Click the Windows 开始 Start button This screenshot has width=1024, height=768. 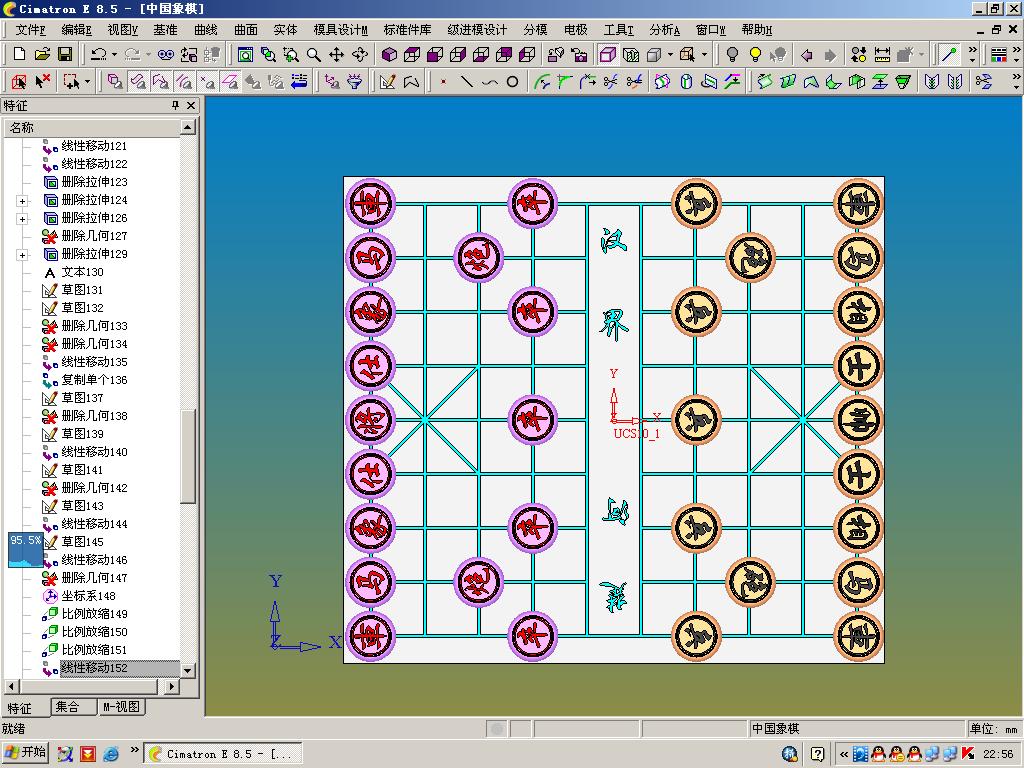pyautogui.click(x=26, y=753)
